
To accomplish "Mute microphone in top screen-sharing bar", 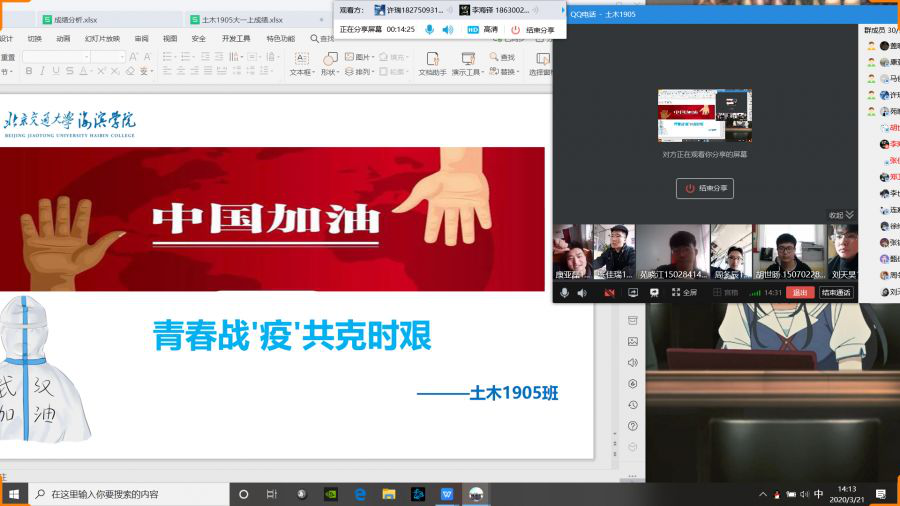I will click(x=430, y=30).
